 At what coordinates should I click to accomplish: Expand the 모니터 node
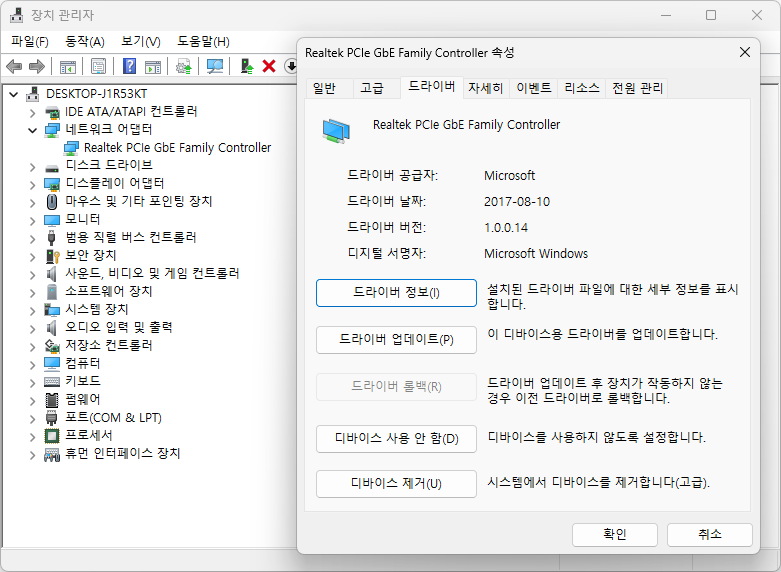32,220
